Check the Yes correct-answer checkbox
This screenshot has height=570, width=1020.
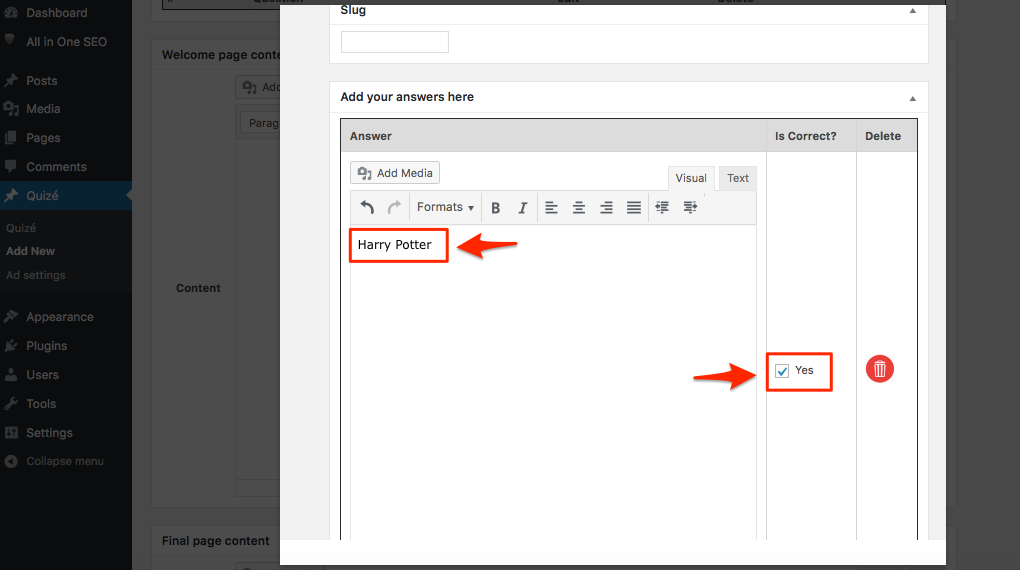[783, 371]
